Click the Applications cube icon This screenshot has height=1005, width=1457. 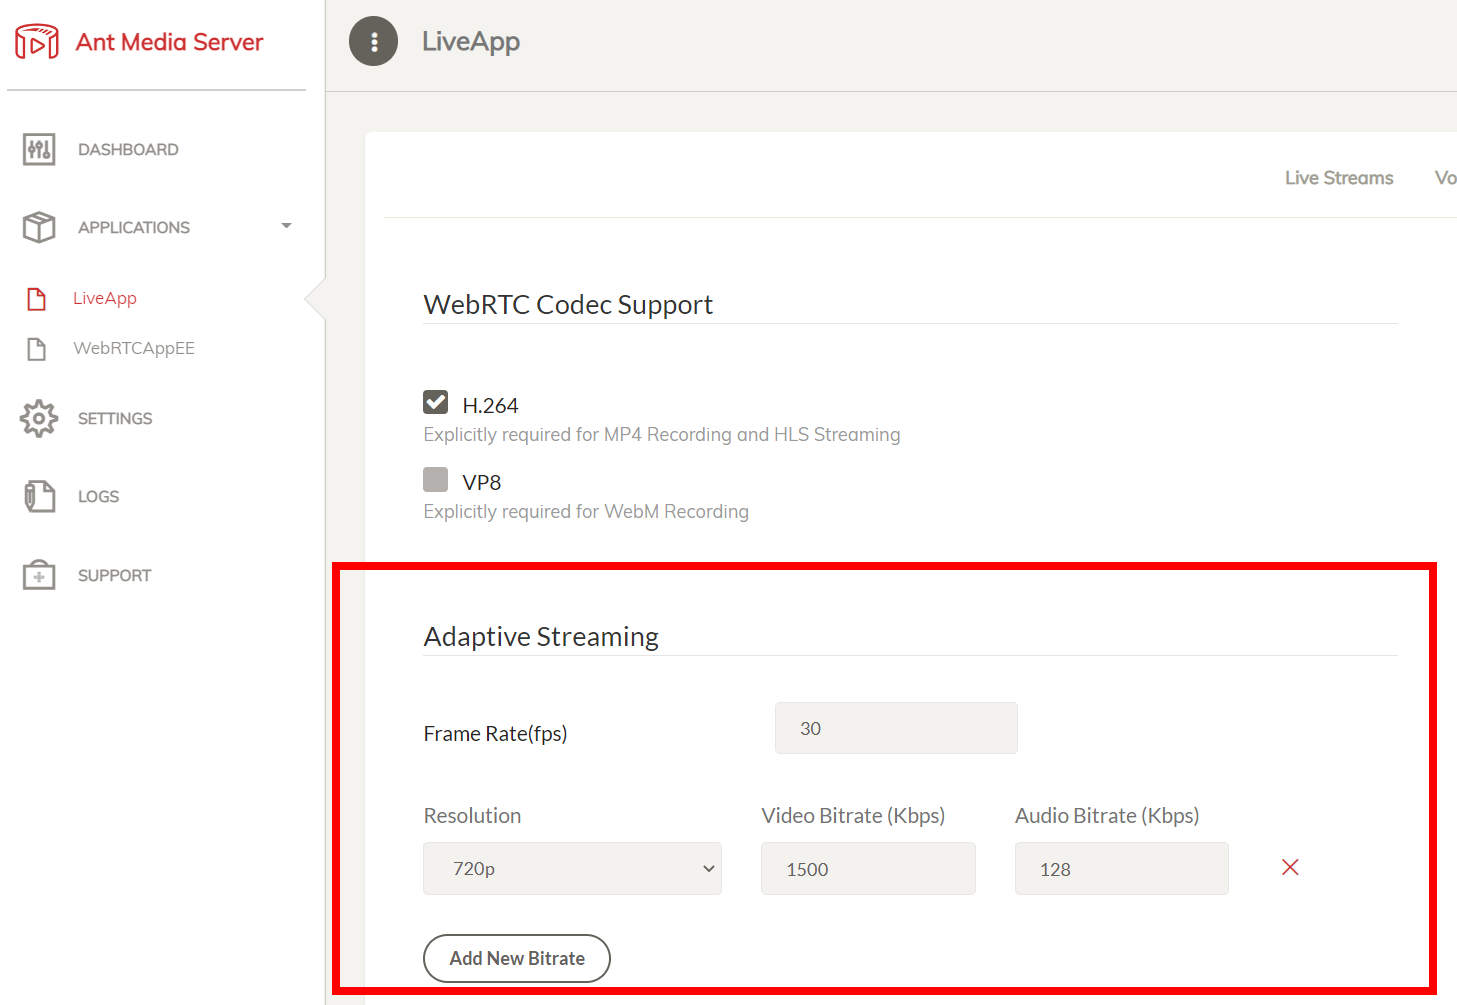(x=39, y=227)
